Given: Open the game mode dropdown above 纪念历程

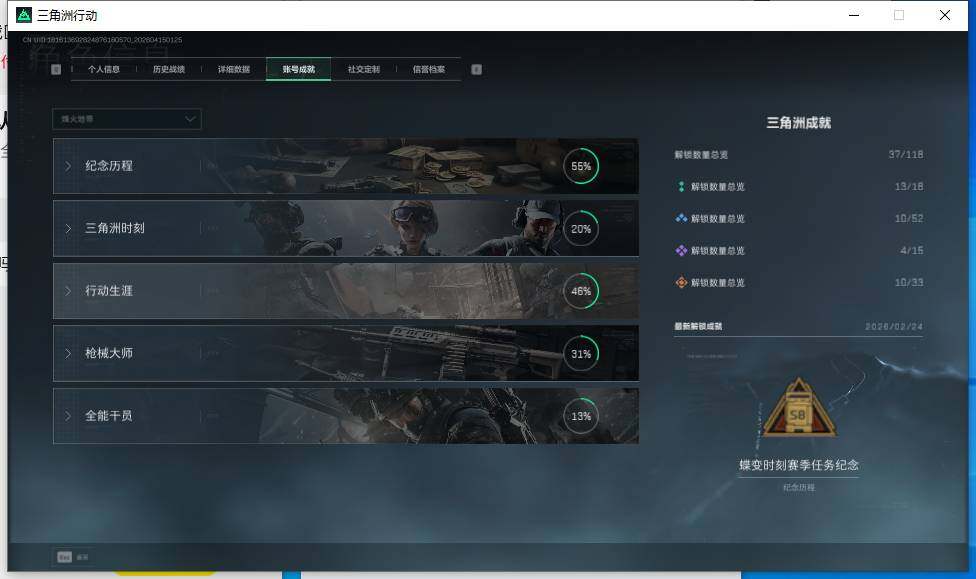Looking at the screenshot, I should (127, 119).
